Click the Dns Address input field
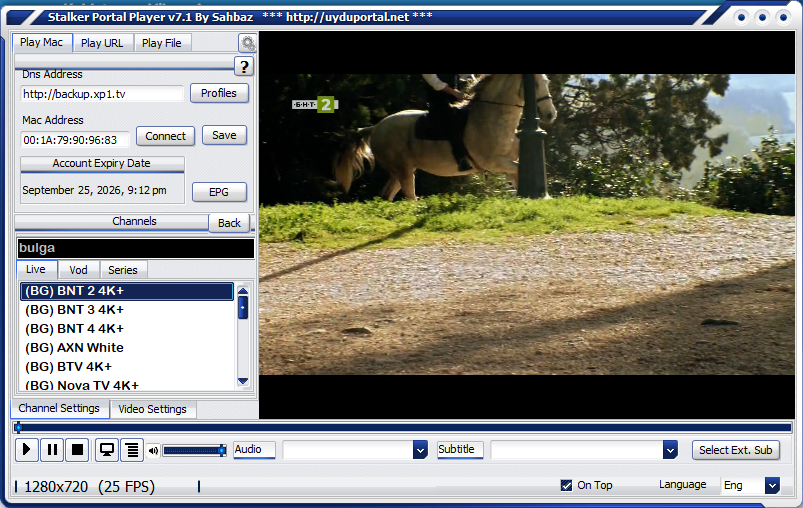 pos(102,94)
